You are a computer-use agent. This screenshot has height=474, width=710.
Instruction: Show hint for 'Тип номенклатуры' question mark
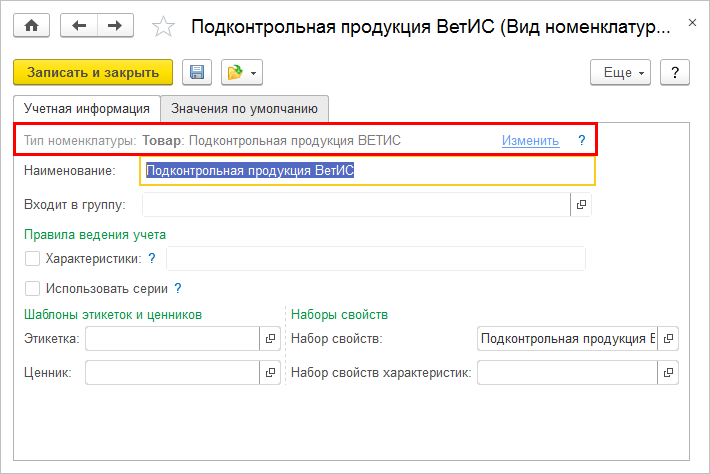tap(582, 140)
